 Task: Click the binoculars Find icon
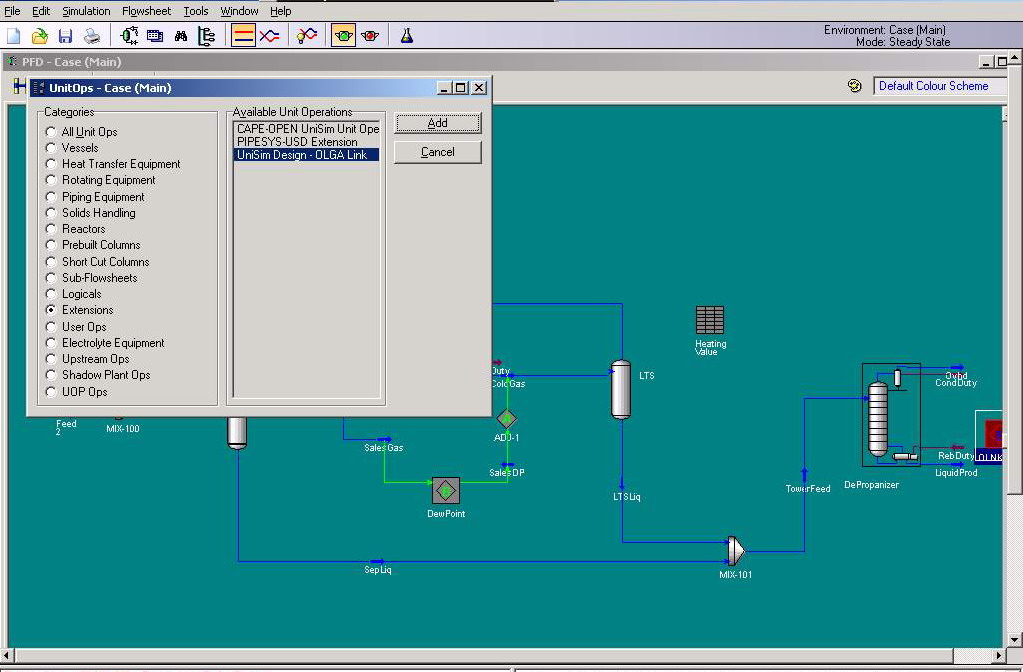click(181, 36)
